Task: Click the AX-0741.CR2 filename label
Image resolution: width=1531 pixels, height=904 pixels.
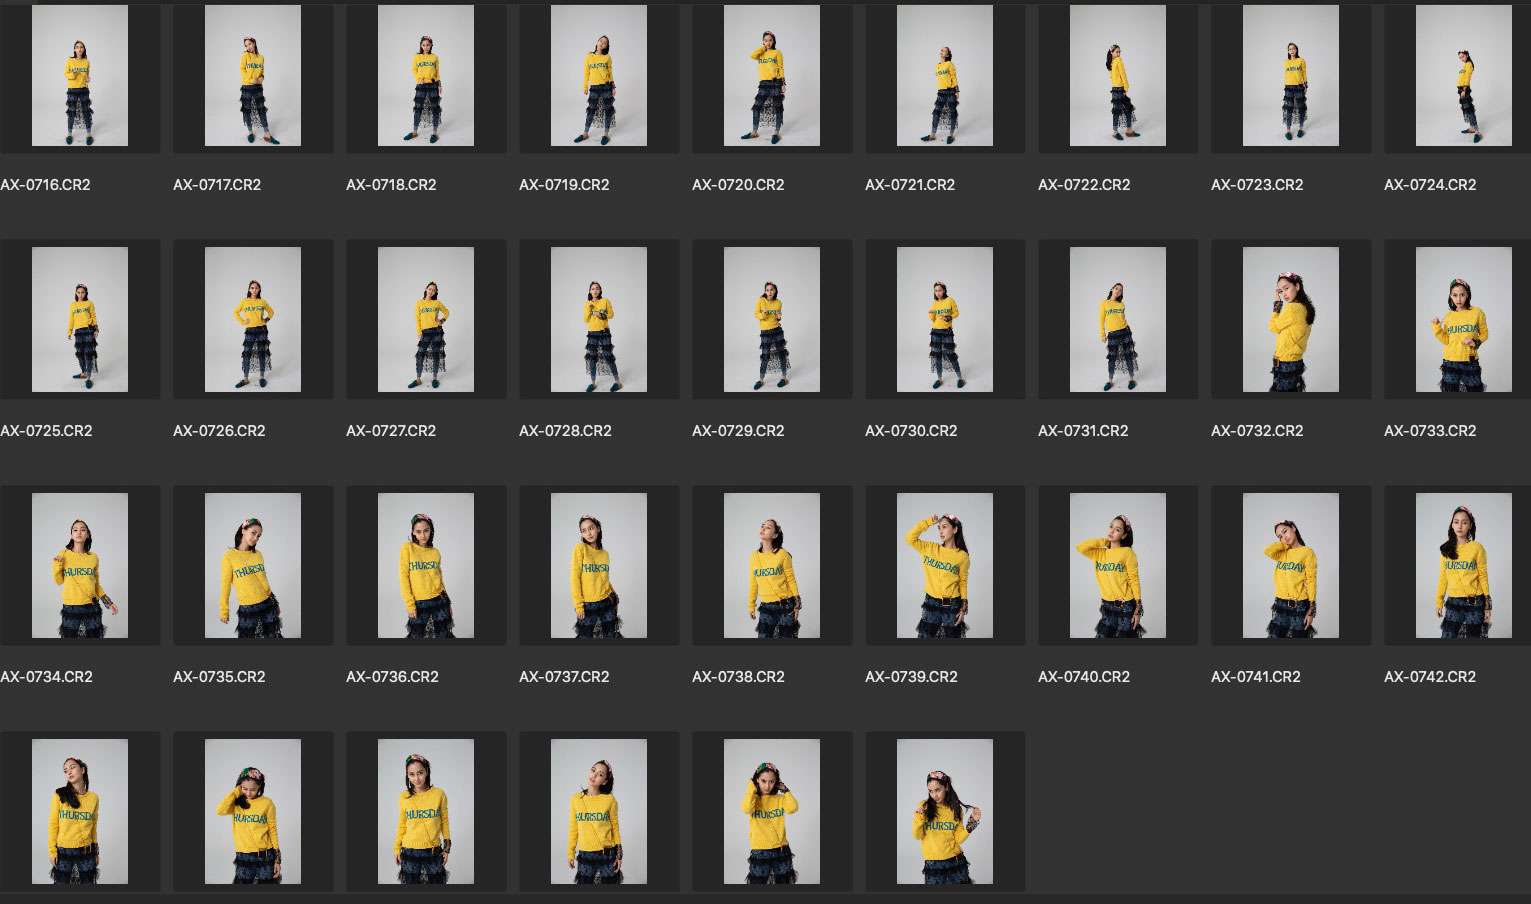Action: click(x=1256, y=677)
